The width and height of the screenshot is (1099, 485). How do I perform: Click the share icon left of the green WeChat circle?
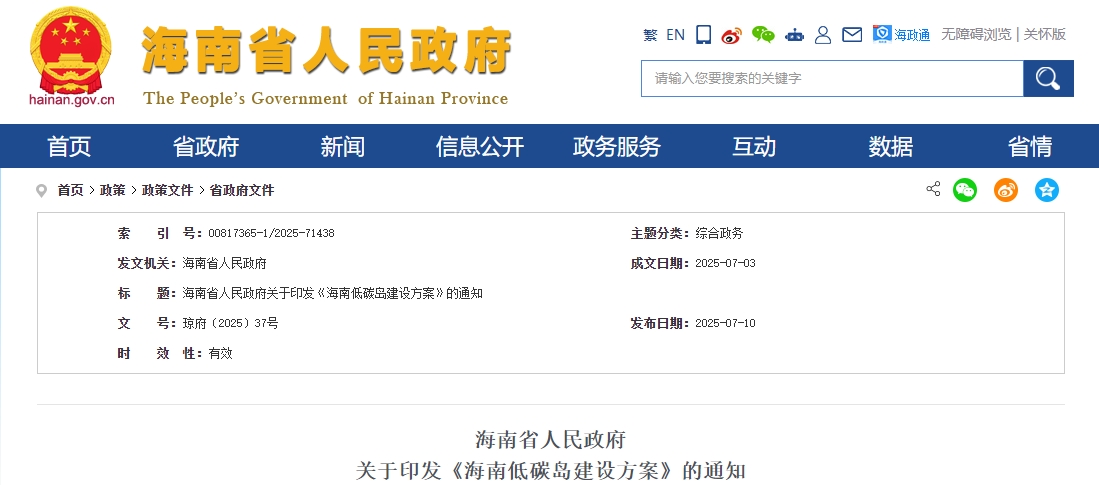point(933,189)
